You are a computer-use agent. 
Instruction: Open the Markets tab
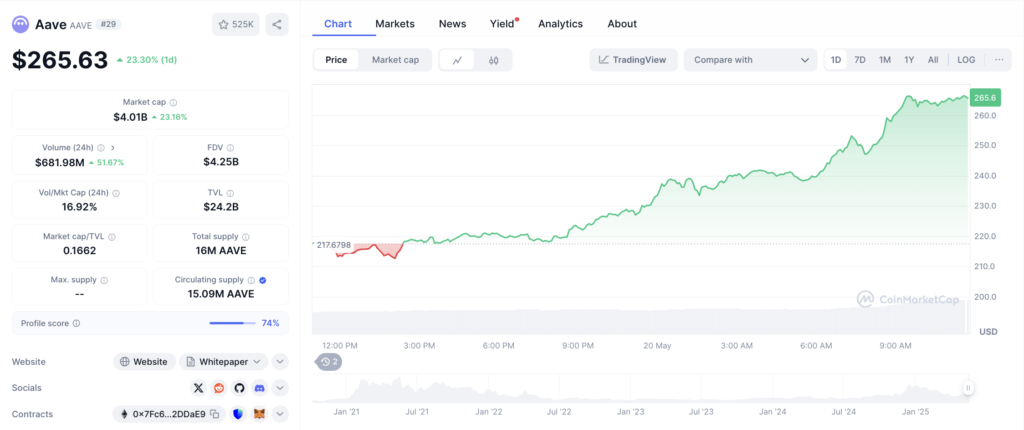(394, 24)
